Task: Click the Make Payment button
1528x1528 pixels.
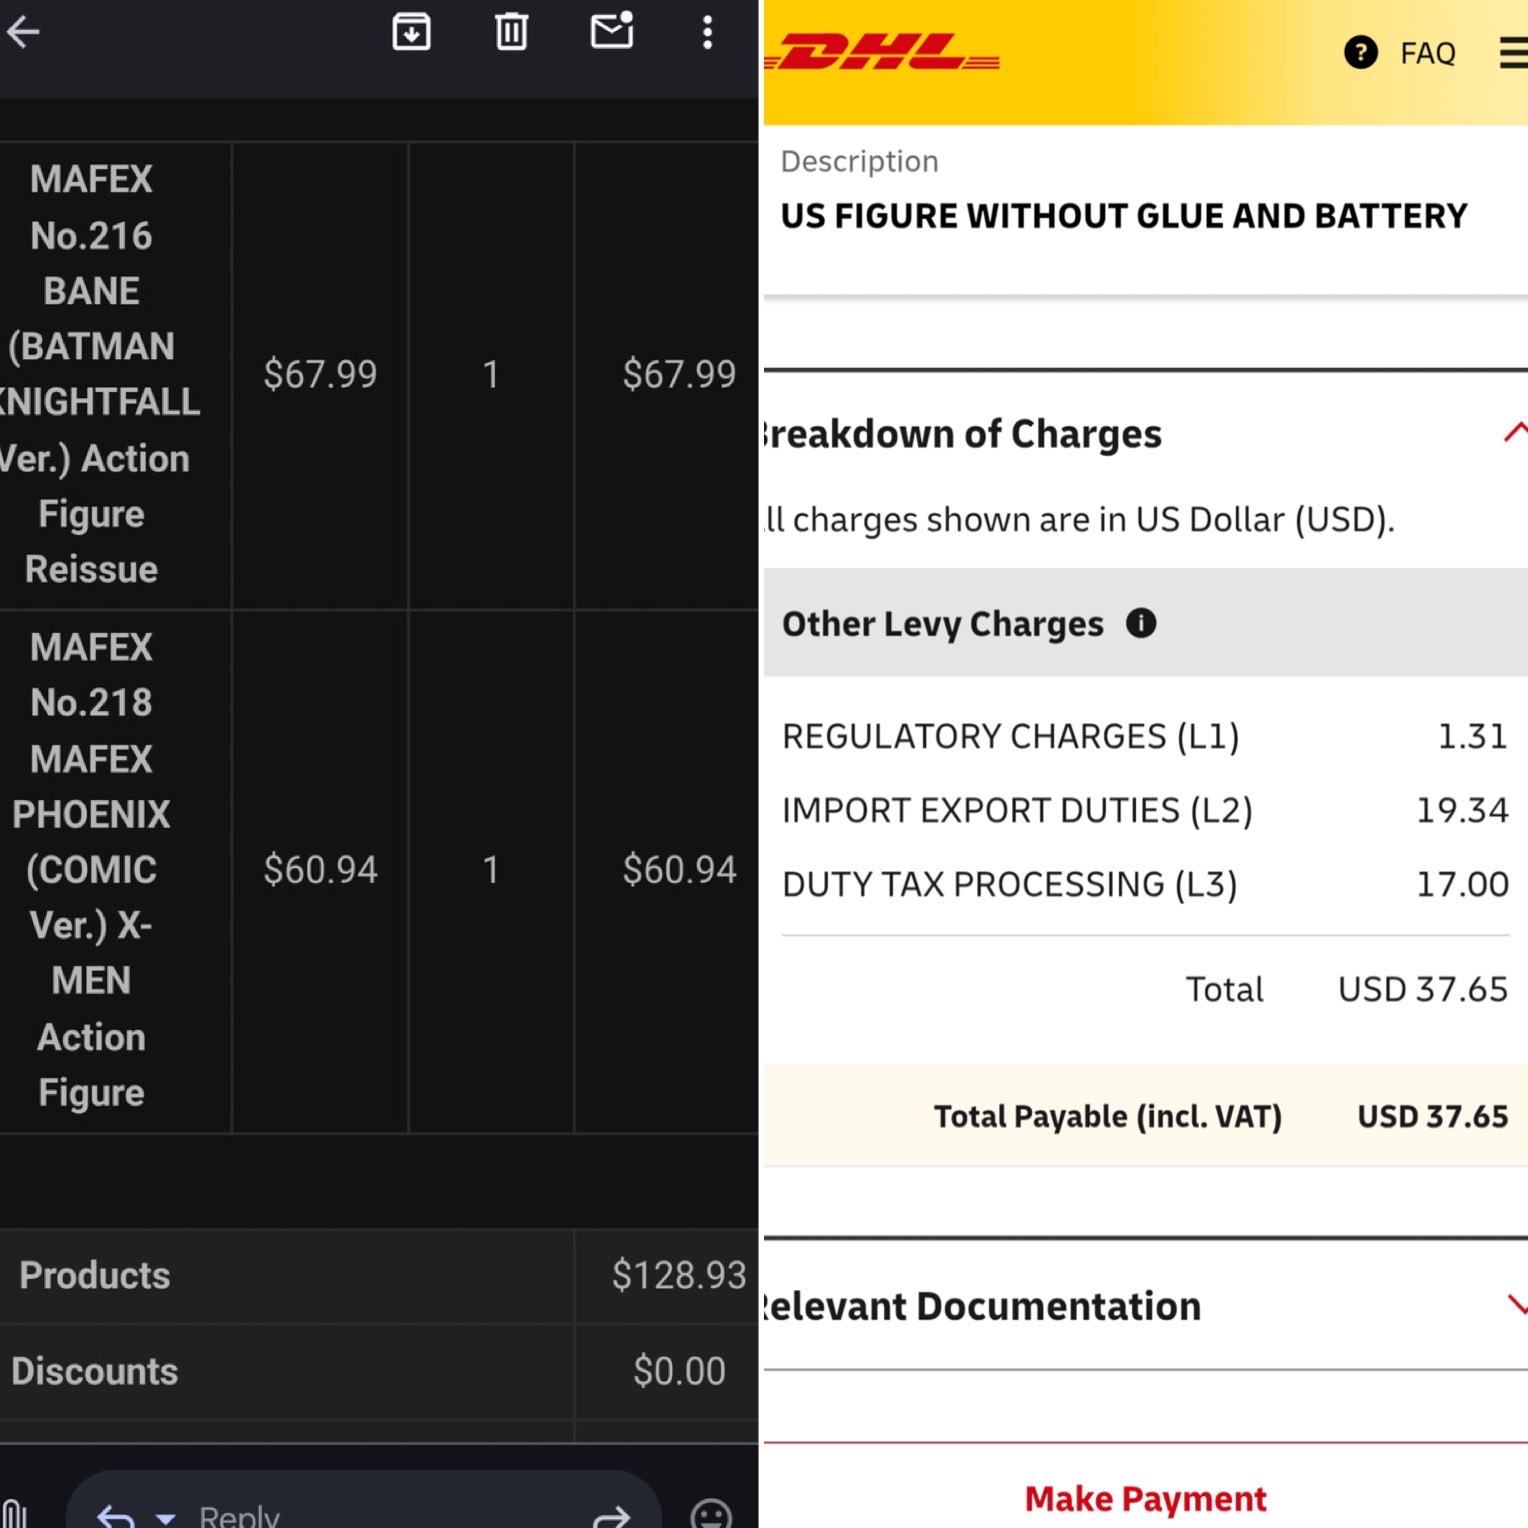Action: click(x=1146, y=1498)
